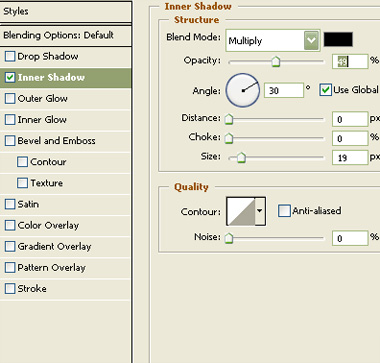Select the Gradient Overlay style row
Image resolution: width=380 pixels, height=363 pixels.
(x=66, y=246)
